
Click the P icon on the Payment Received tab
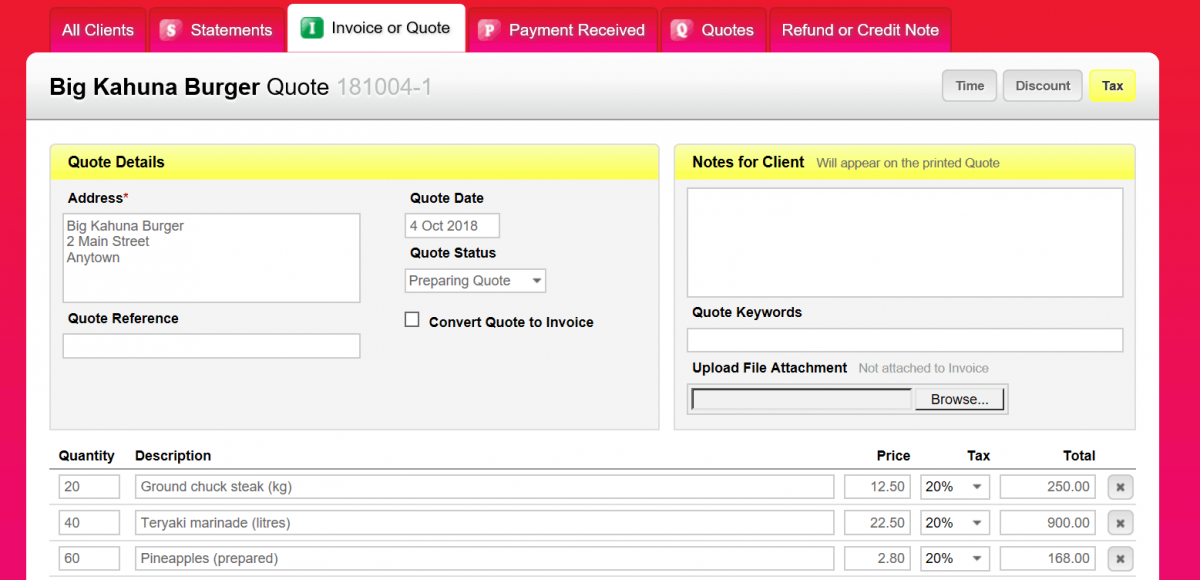click(x=489, y=30)
